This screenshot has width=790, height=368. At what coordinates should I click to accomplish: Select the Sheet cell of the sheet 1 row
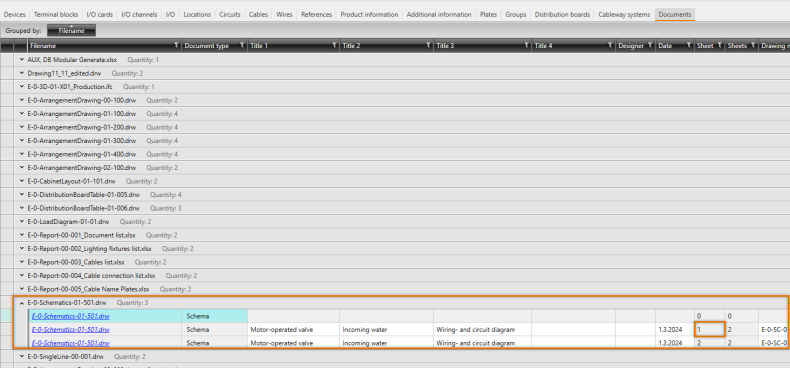click(709, 330)
